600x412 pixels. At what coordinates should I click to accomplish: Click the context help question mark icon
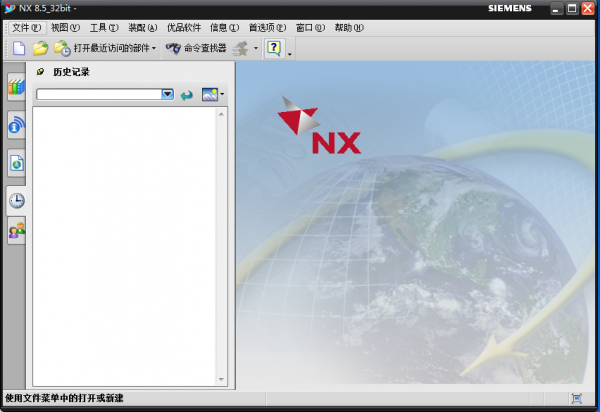(x=274, y=49)
